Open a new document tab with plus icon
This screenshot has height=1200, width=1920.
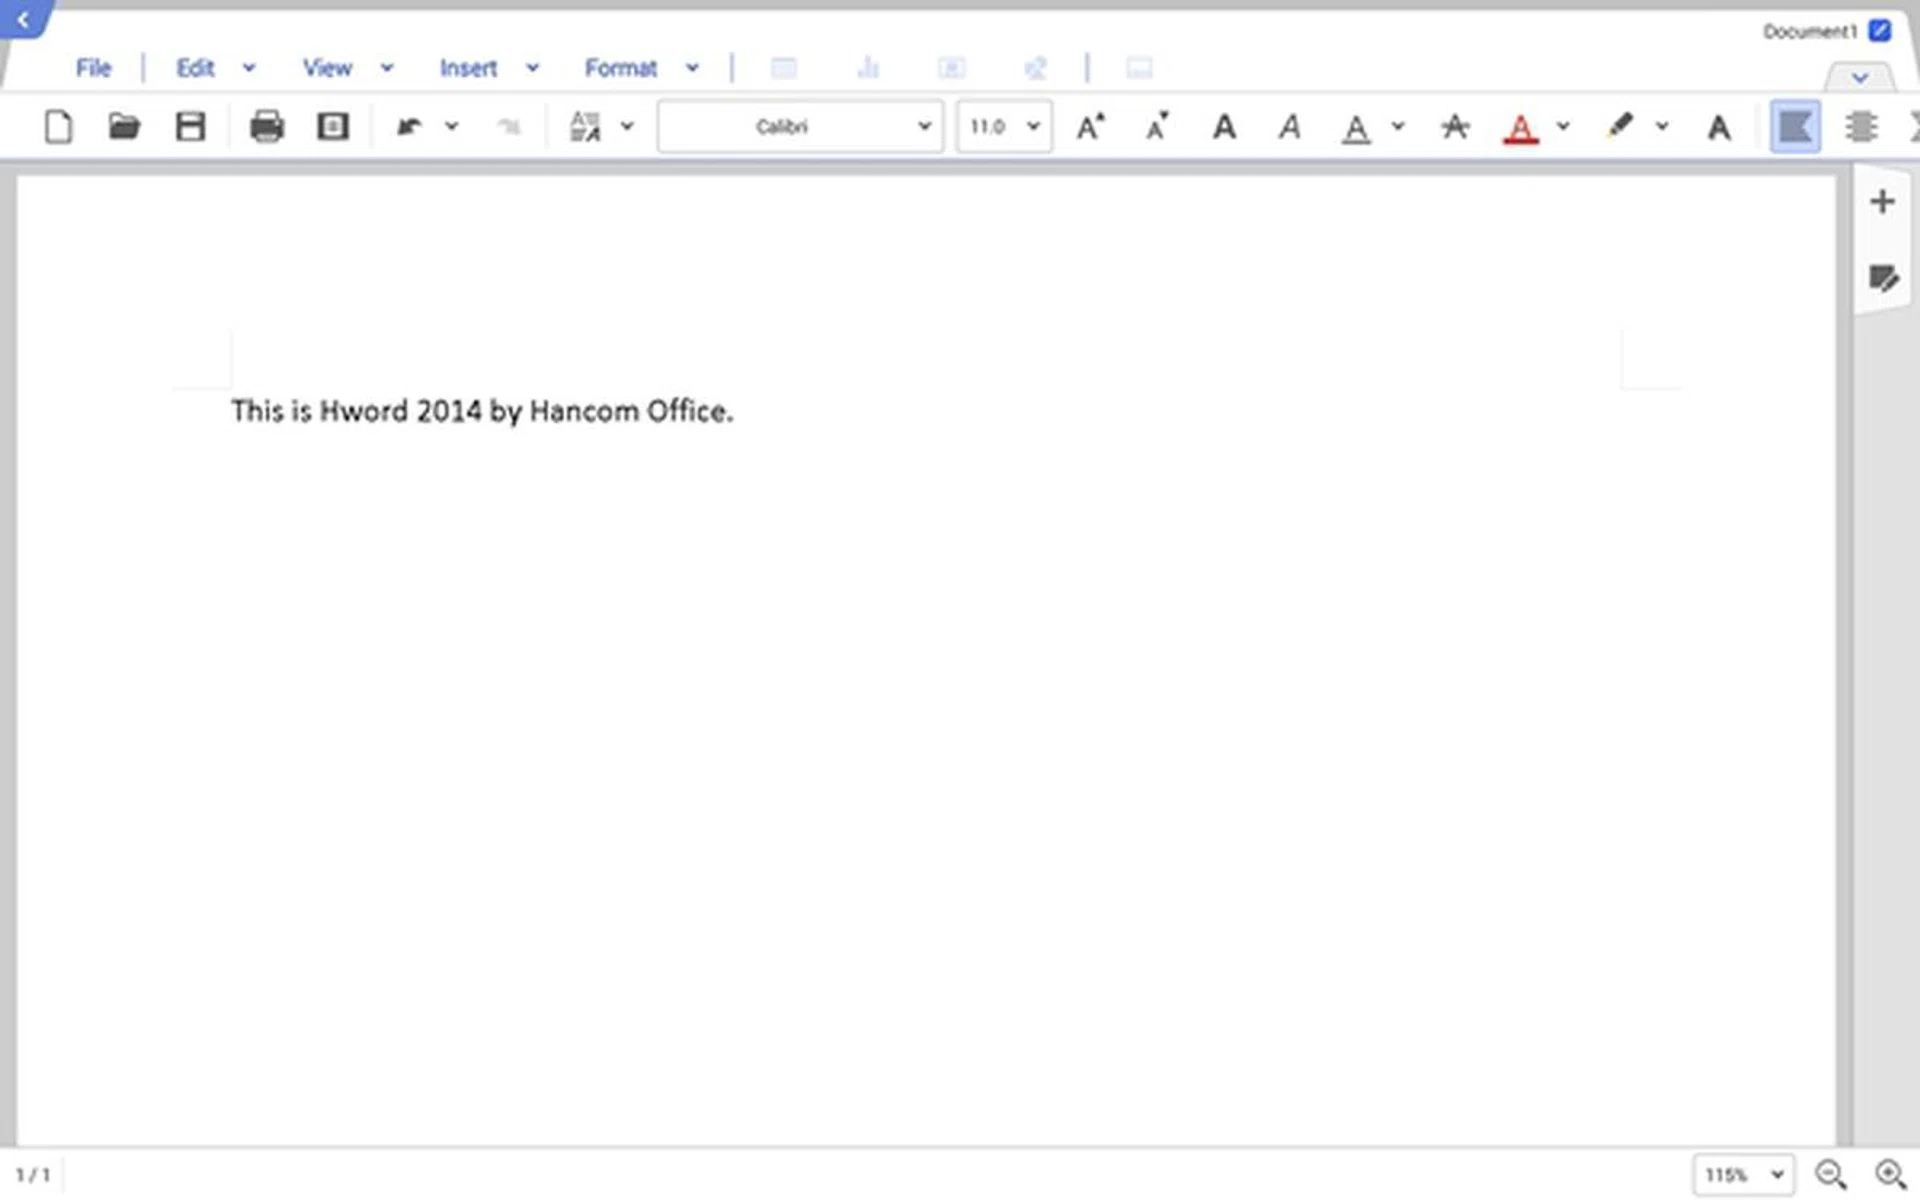pyautogui.click(x=1883, y=201)
